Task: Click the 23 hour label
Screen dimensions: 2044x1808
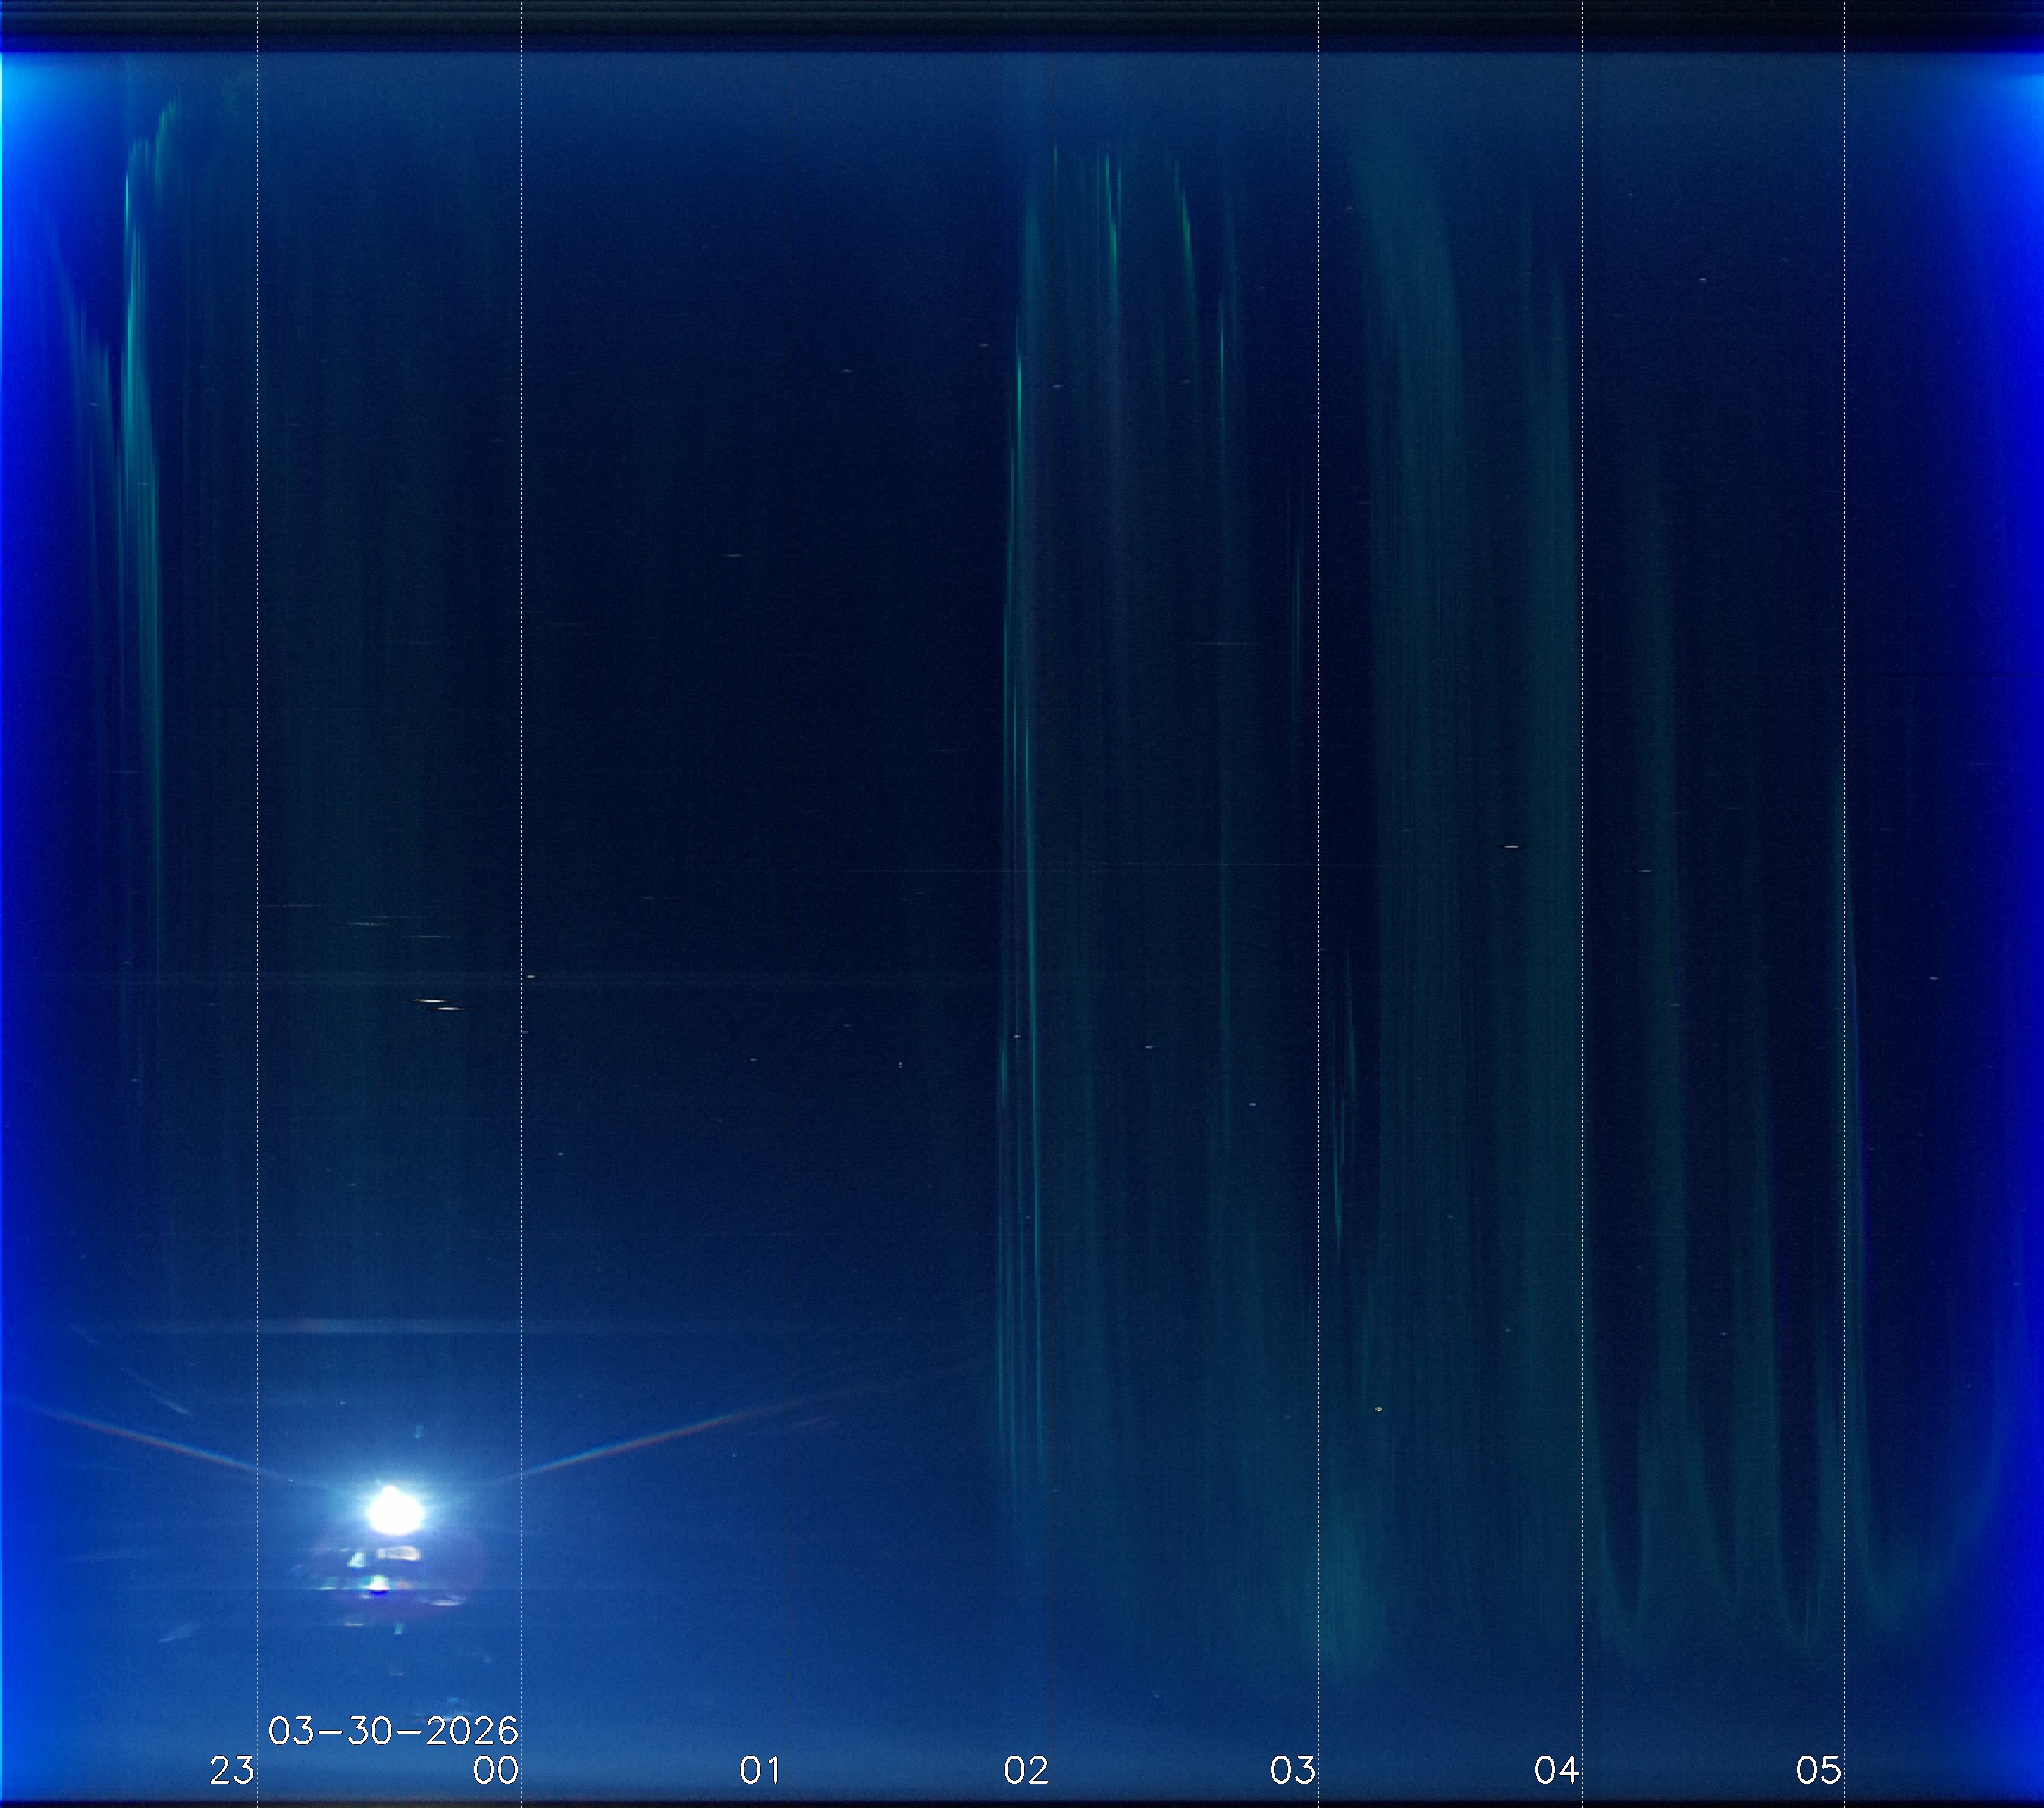Action: 232,1770
